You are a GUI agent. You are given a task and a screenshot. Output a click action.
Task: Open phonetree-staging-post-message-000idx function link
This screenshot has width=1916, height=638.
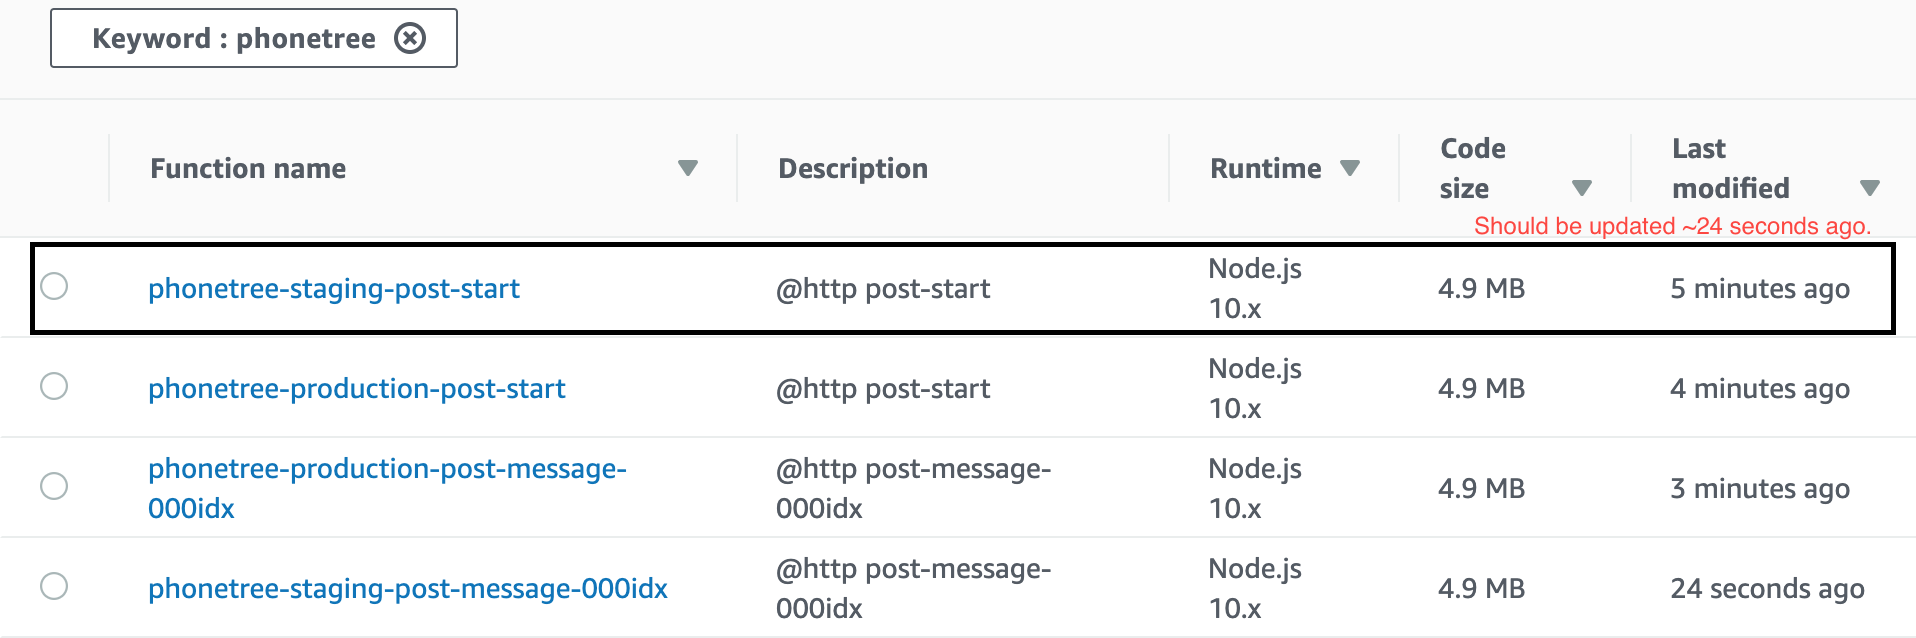[408, 588]
